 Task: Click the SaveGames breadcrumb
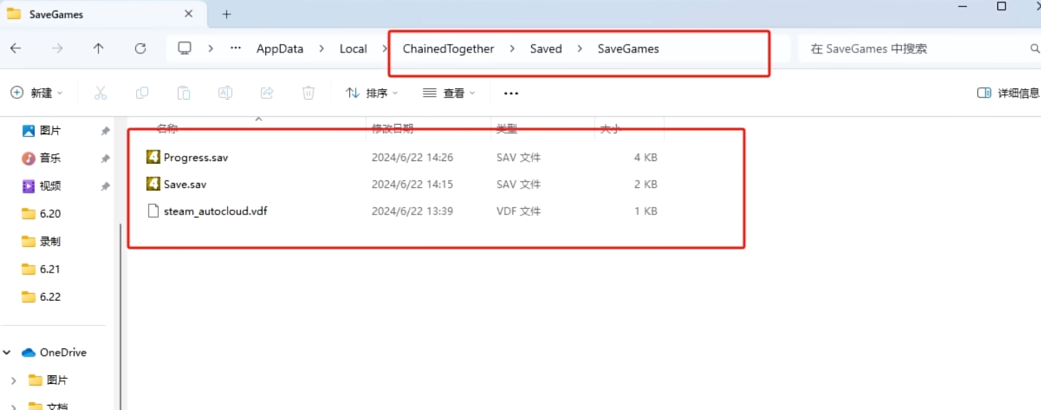(628, 48)
